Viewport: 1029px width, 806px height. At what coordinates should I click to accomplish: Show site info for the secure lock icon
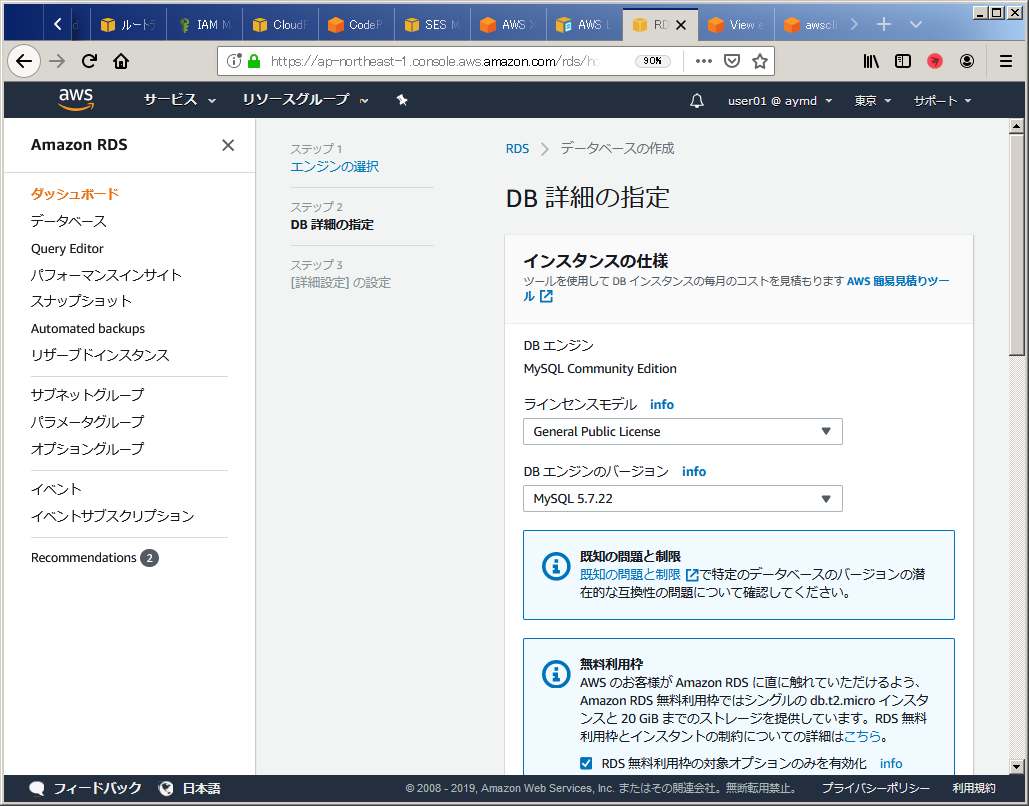pyautogui.click(x=254, y=62)
